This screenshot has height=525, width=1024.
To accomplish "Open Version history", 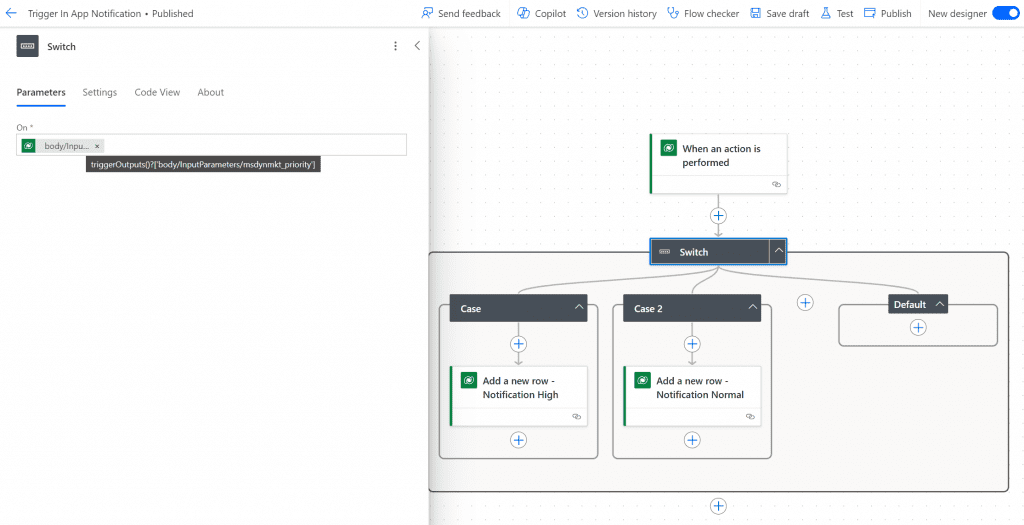I will pyautogui.click(x=617, y=14).
